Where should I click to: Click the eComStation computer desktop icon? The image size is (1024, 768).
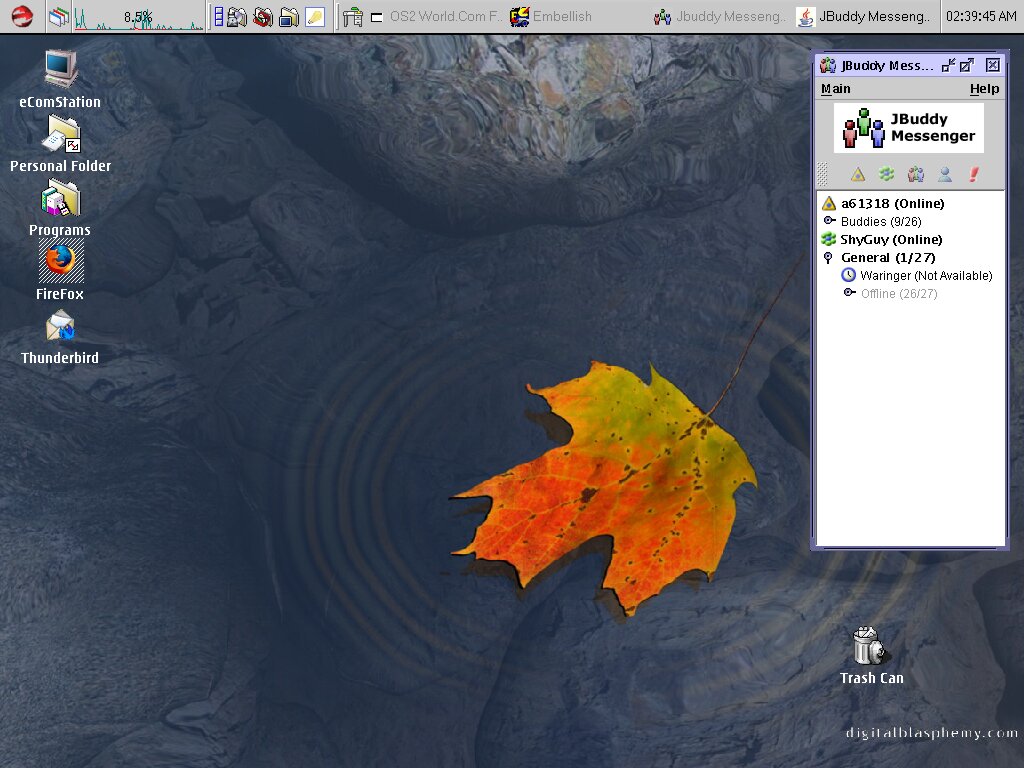tap(60, 70)
